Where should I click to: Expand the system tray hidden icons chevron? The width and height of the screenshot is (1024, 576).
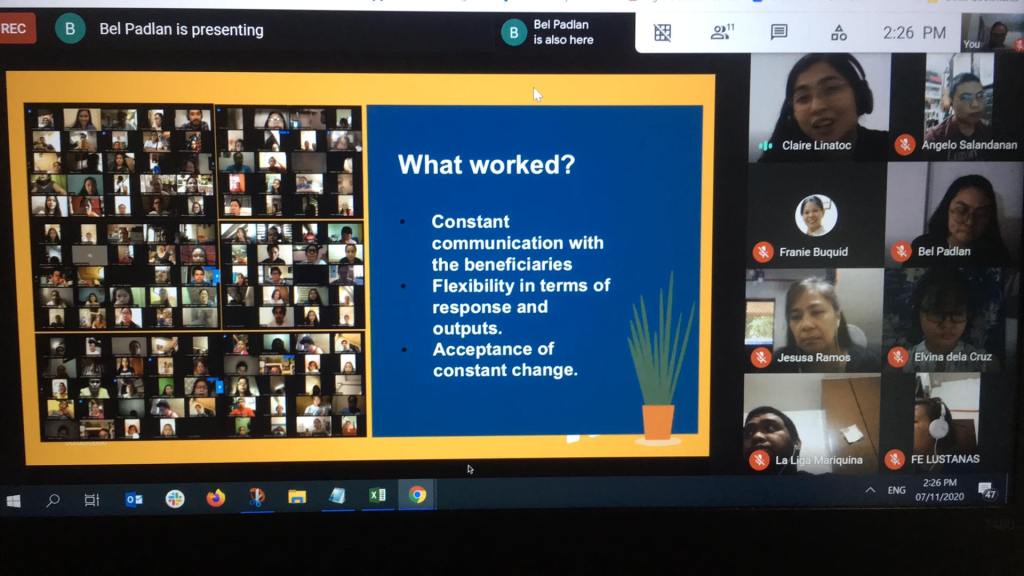[x=870, y=490]
